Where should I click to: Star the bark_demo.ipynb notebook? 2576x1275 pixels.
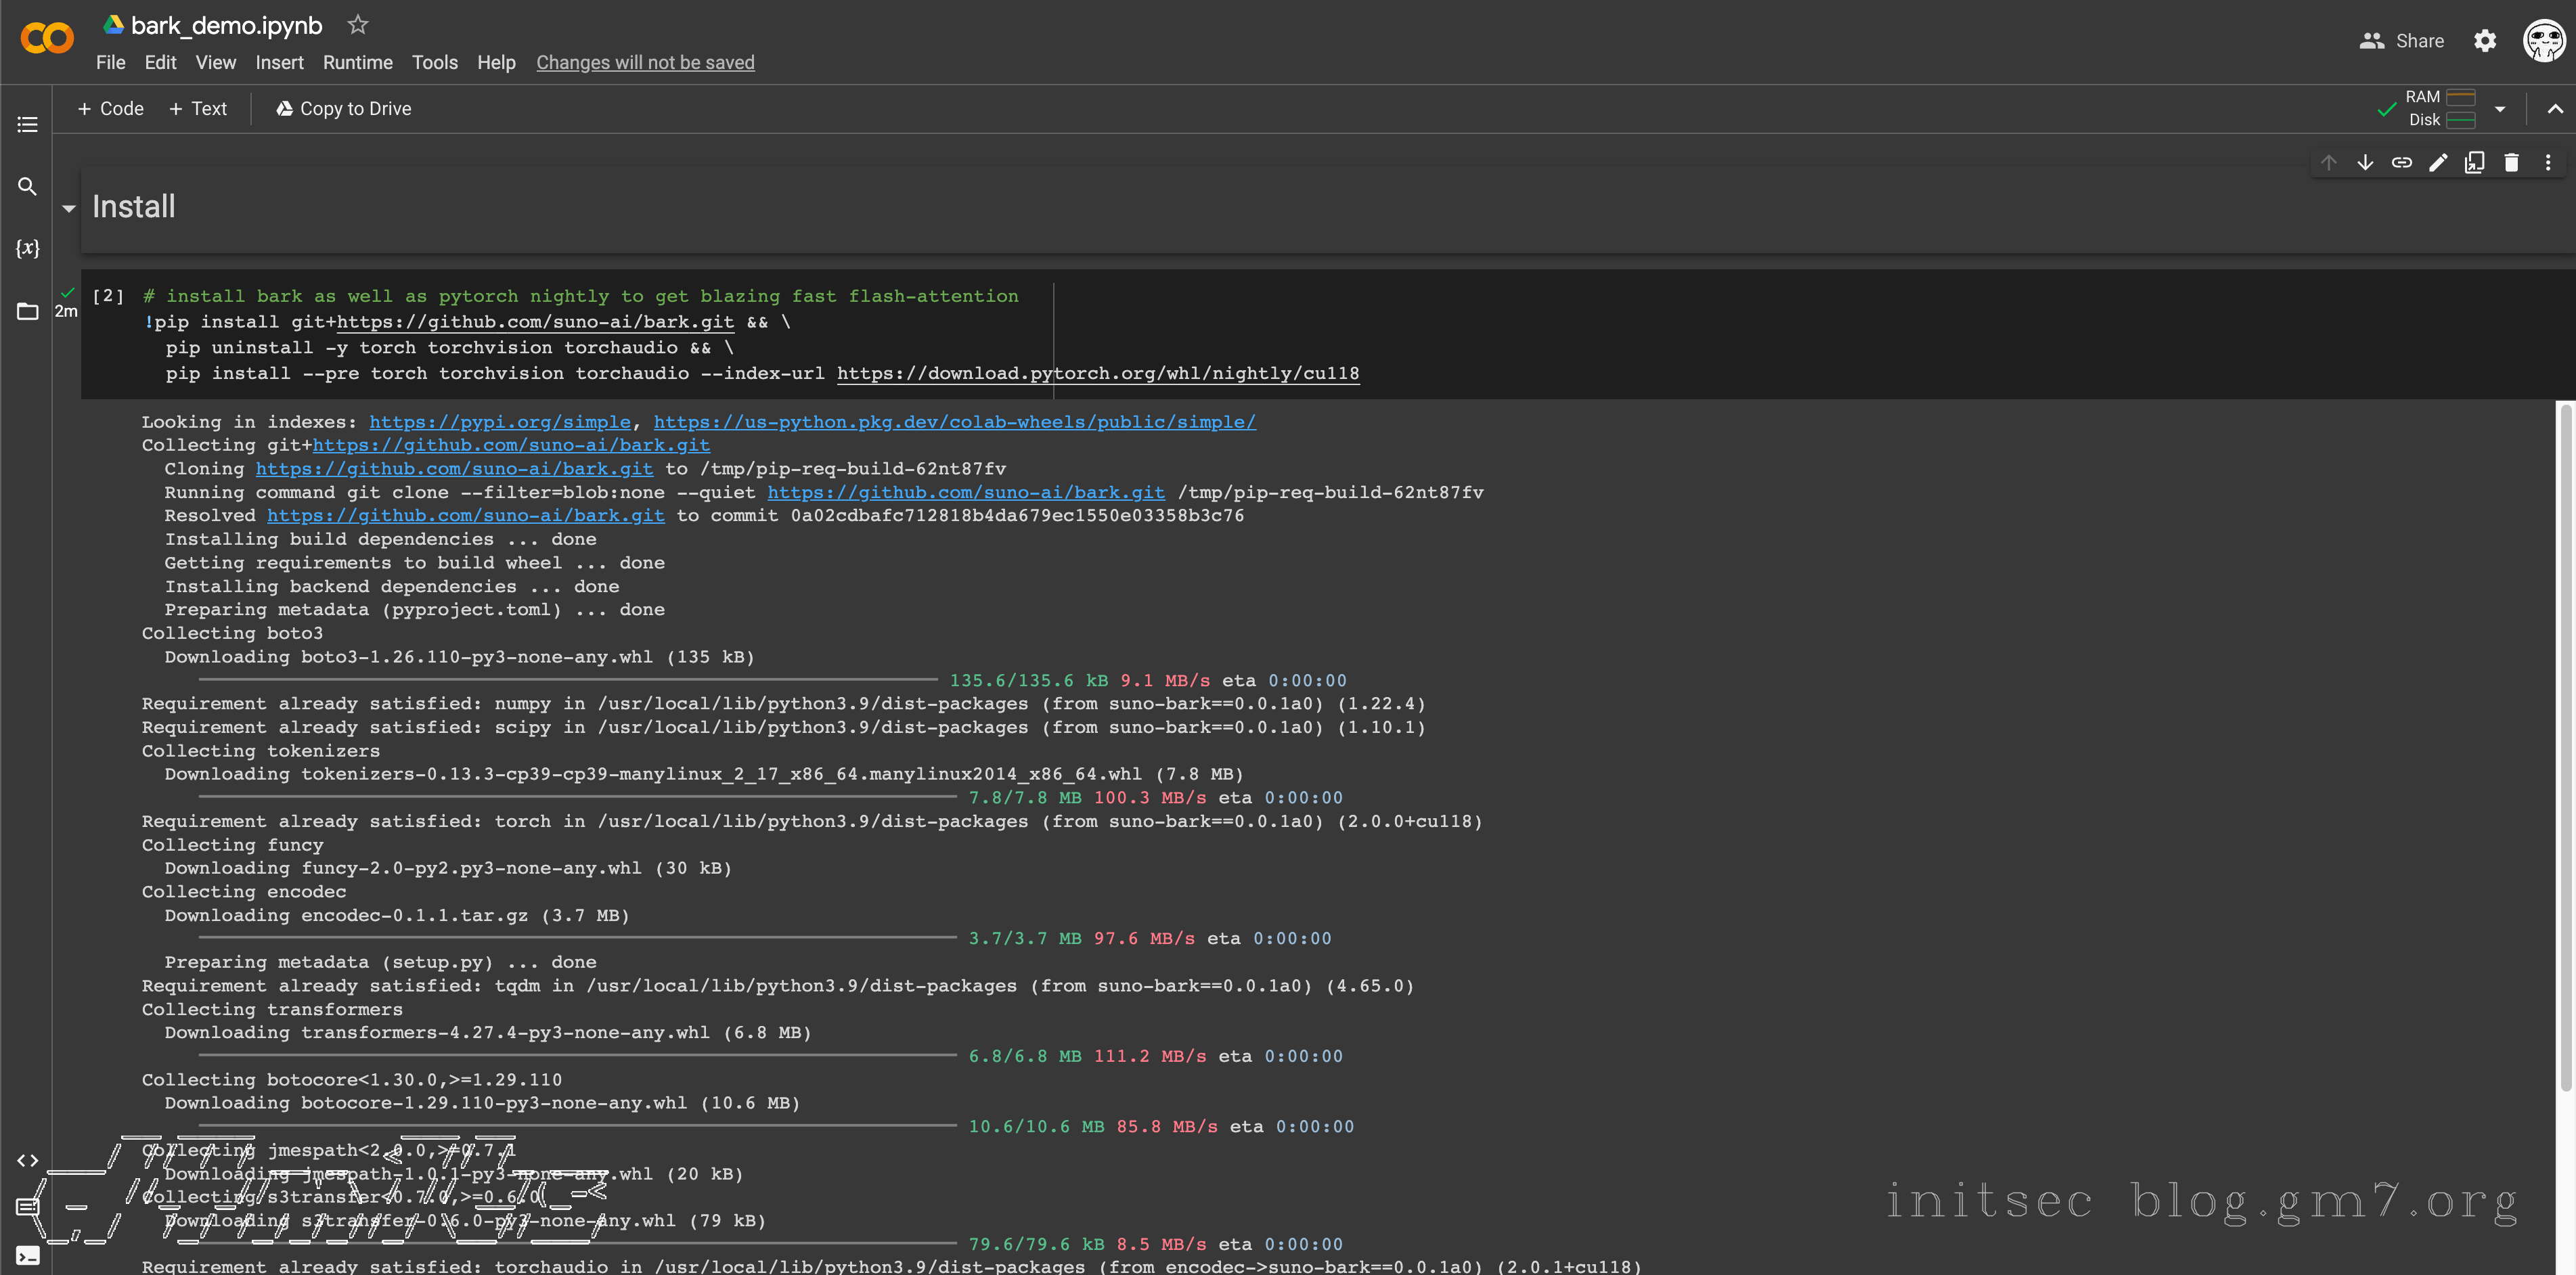point(357,25)
